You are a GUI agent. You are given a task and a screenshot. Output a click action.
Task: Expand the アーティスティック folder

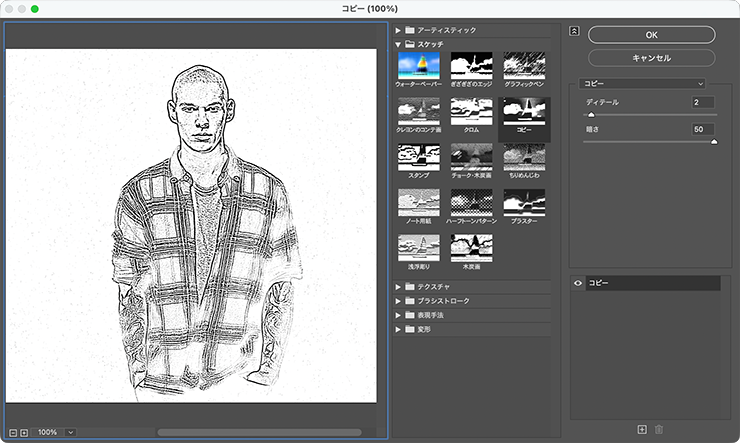pyautogui.click(x=398, y=31)
